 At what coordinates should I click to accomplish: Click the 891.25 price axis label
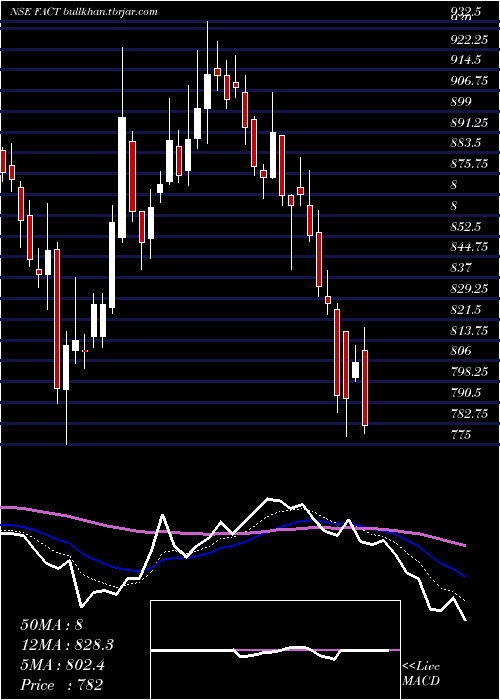click(469, 123)
